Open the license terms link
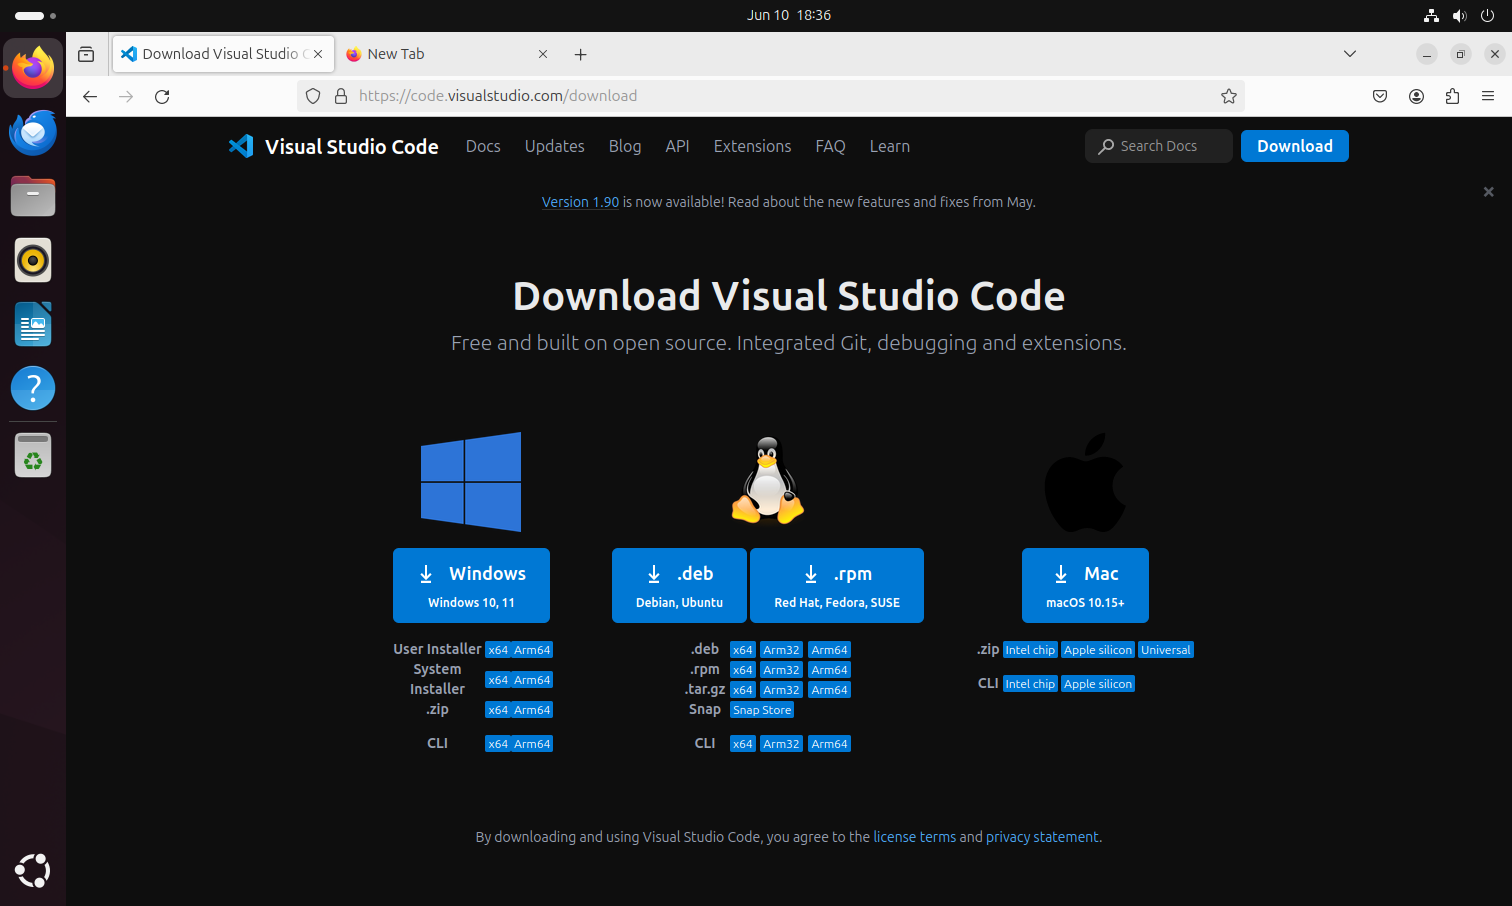The height and width of the screenshot is (906, 1512). [914, 837]
